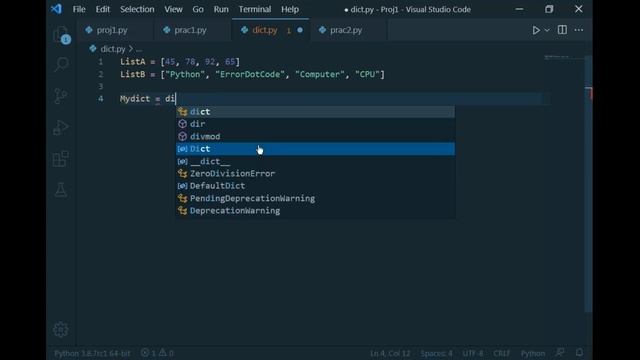Screen dimensions: 640x360
Task: Open Source Control view in activity bar
Action: pos(61,96)
